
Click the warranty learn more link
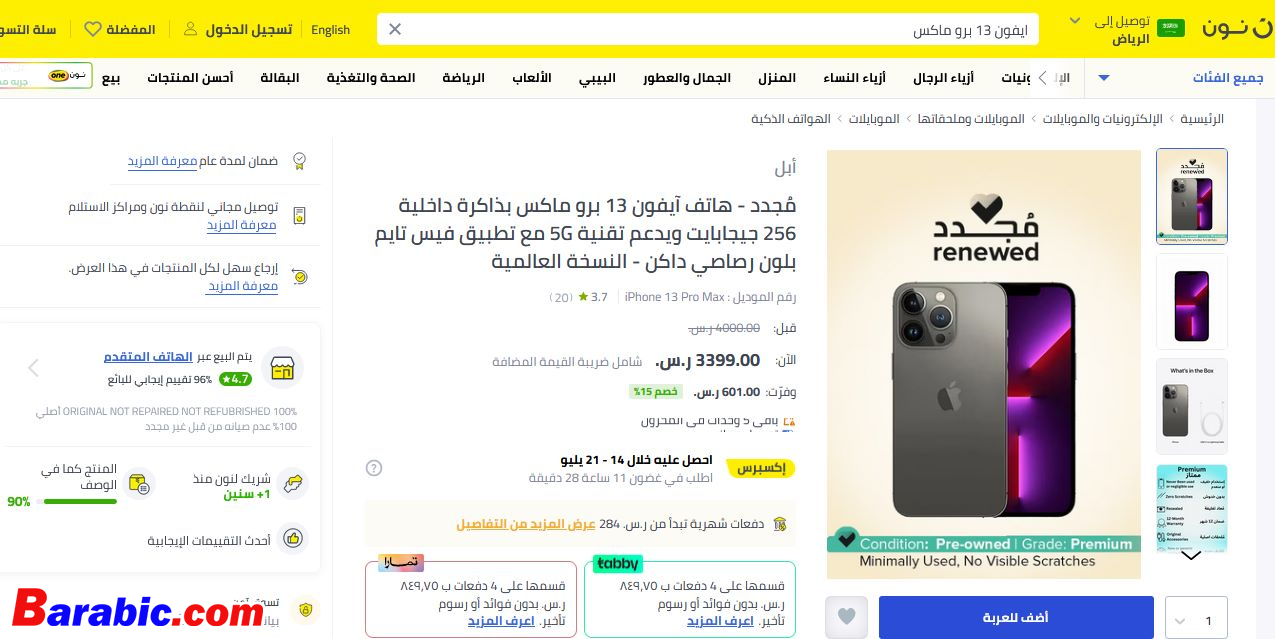click(x=162, y=160)
